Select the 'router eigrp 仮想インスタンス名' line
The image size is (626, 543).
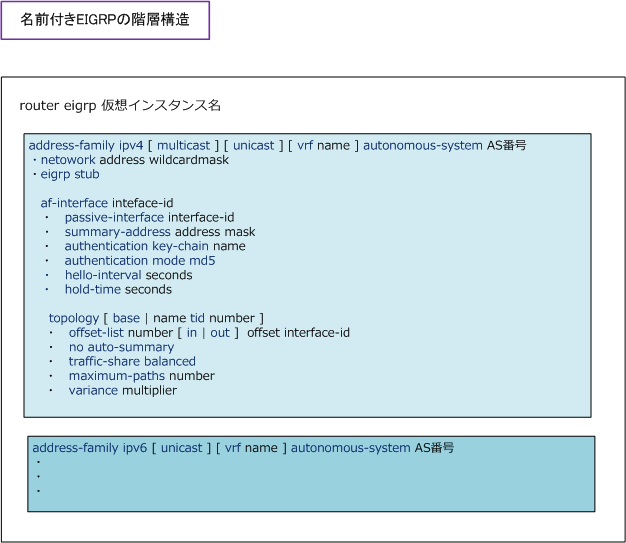120,106
